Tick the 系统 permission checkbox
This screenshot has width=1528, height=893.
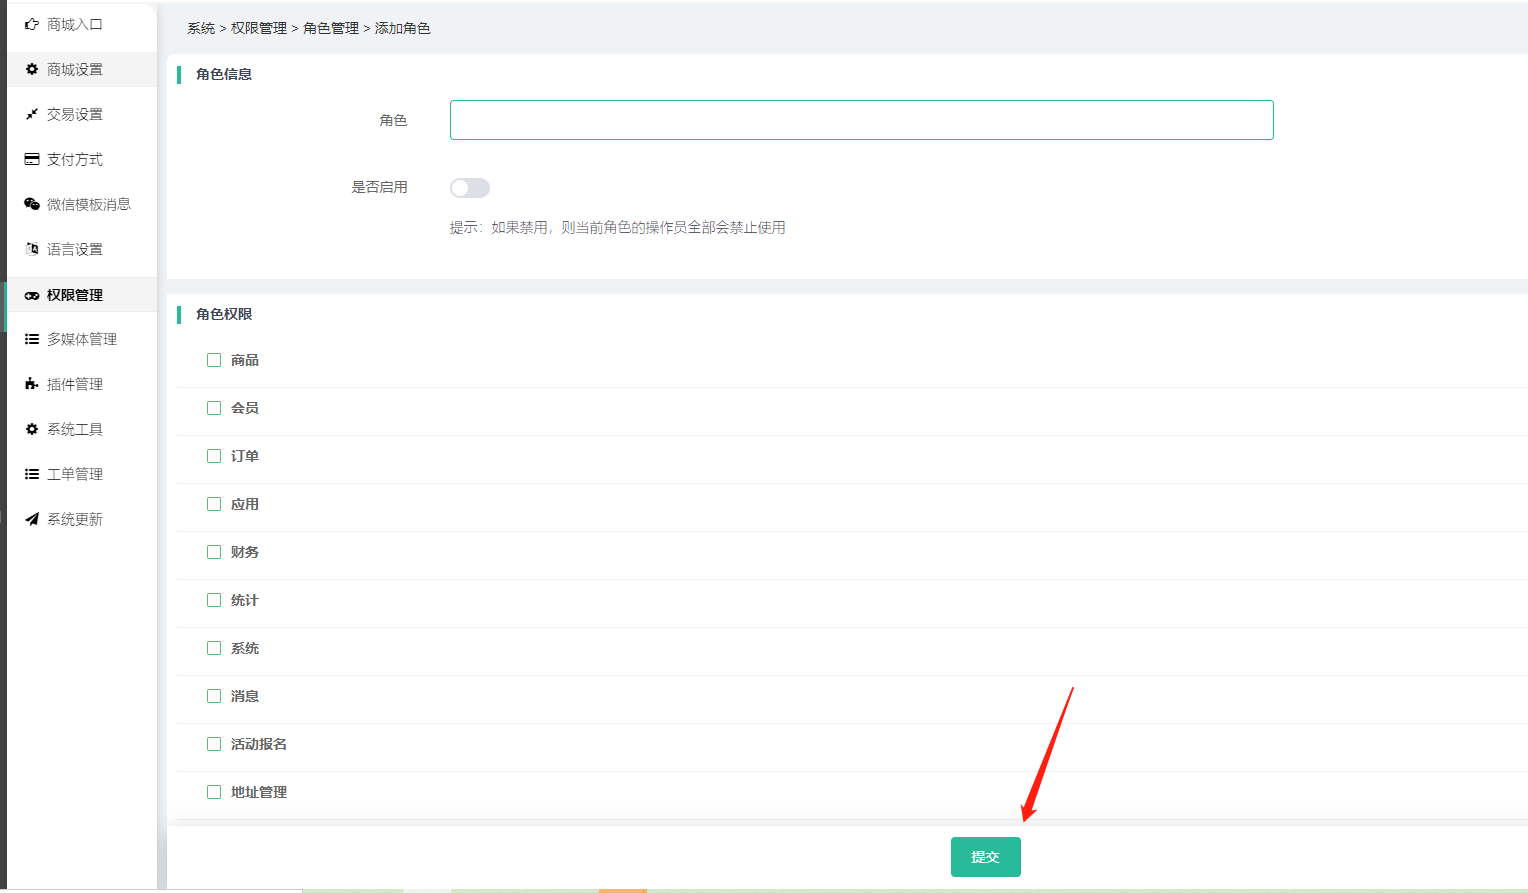[x=214, y=648]
